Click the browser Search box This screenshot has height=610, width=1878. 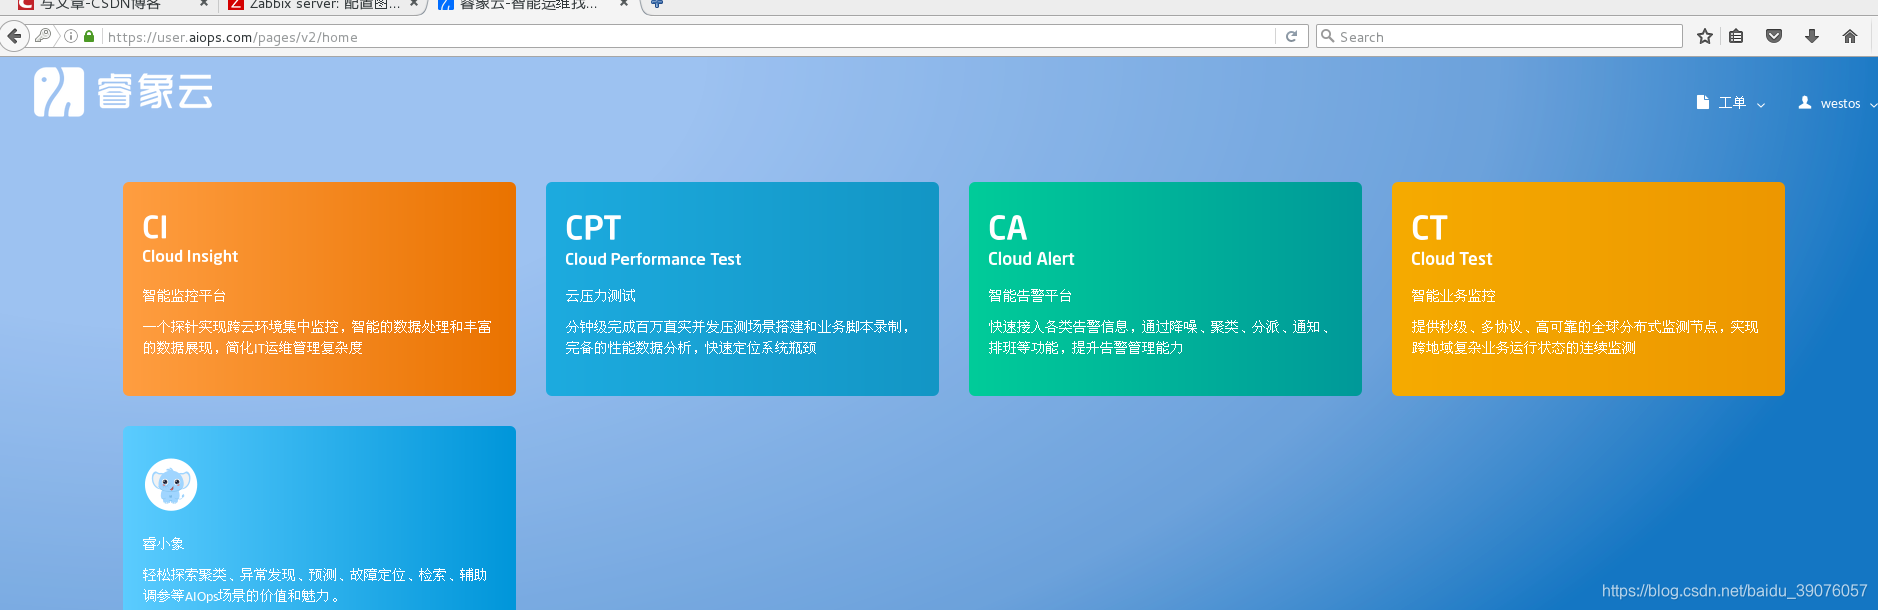(x=1499, y=36)
